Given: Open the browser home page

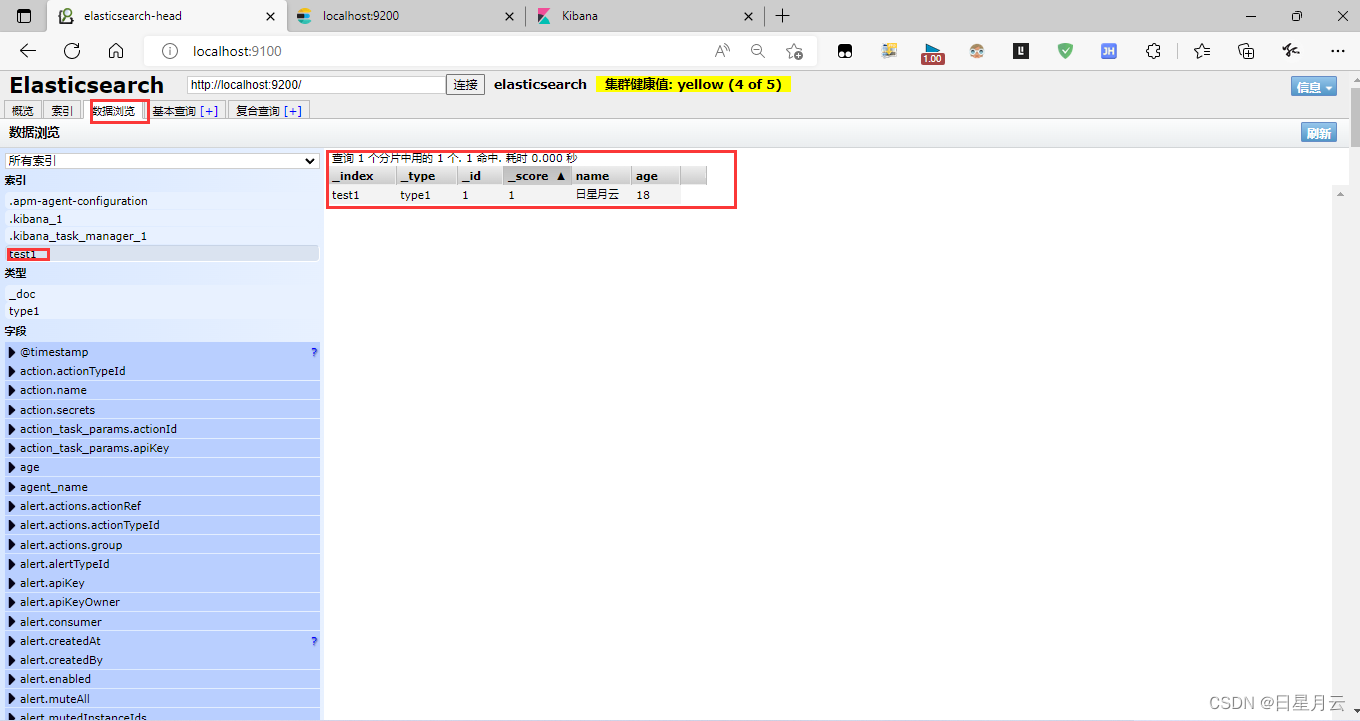Looking at the screenshot, I should coord(116,51).
